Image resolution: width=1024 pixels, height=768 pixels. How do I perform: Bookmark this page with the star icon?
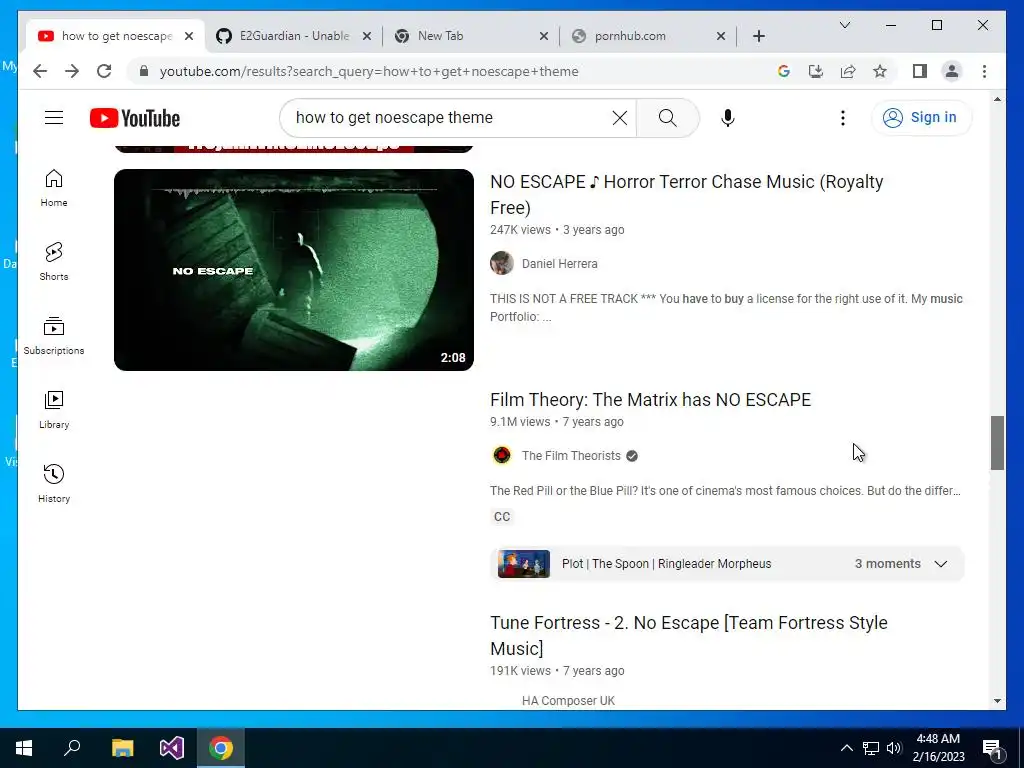click(x=880, y=71)
